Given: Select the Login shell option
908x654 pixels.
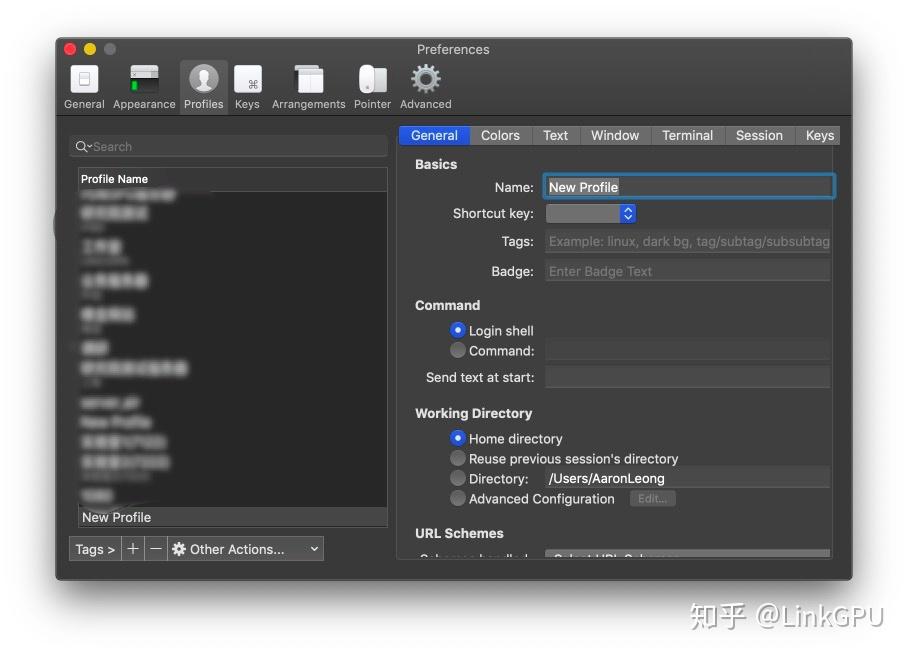Looking at the screenshot, I should point(458,330).
